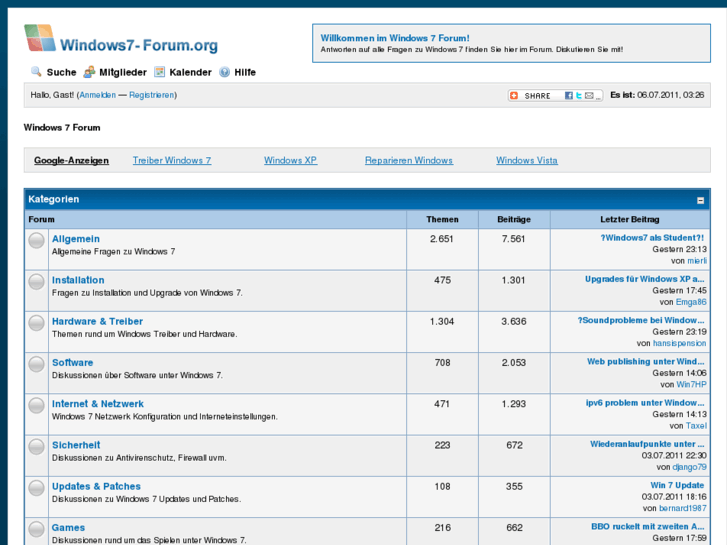Viewport: 727px width, 545px height.
Task: Click the Google-Anzeigen label link
Action: (x=71, y=160)
